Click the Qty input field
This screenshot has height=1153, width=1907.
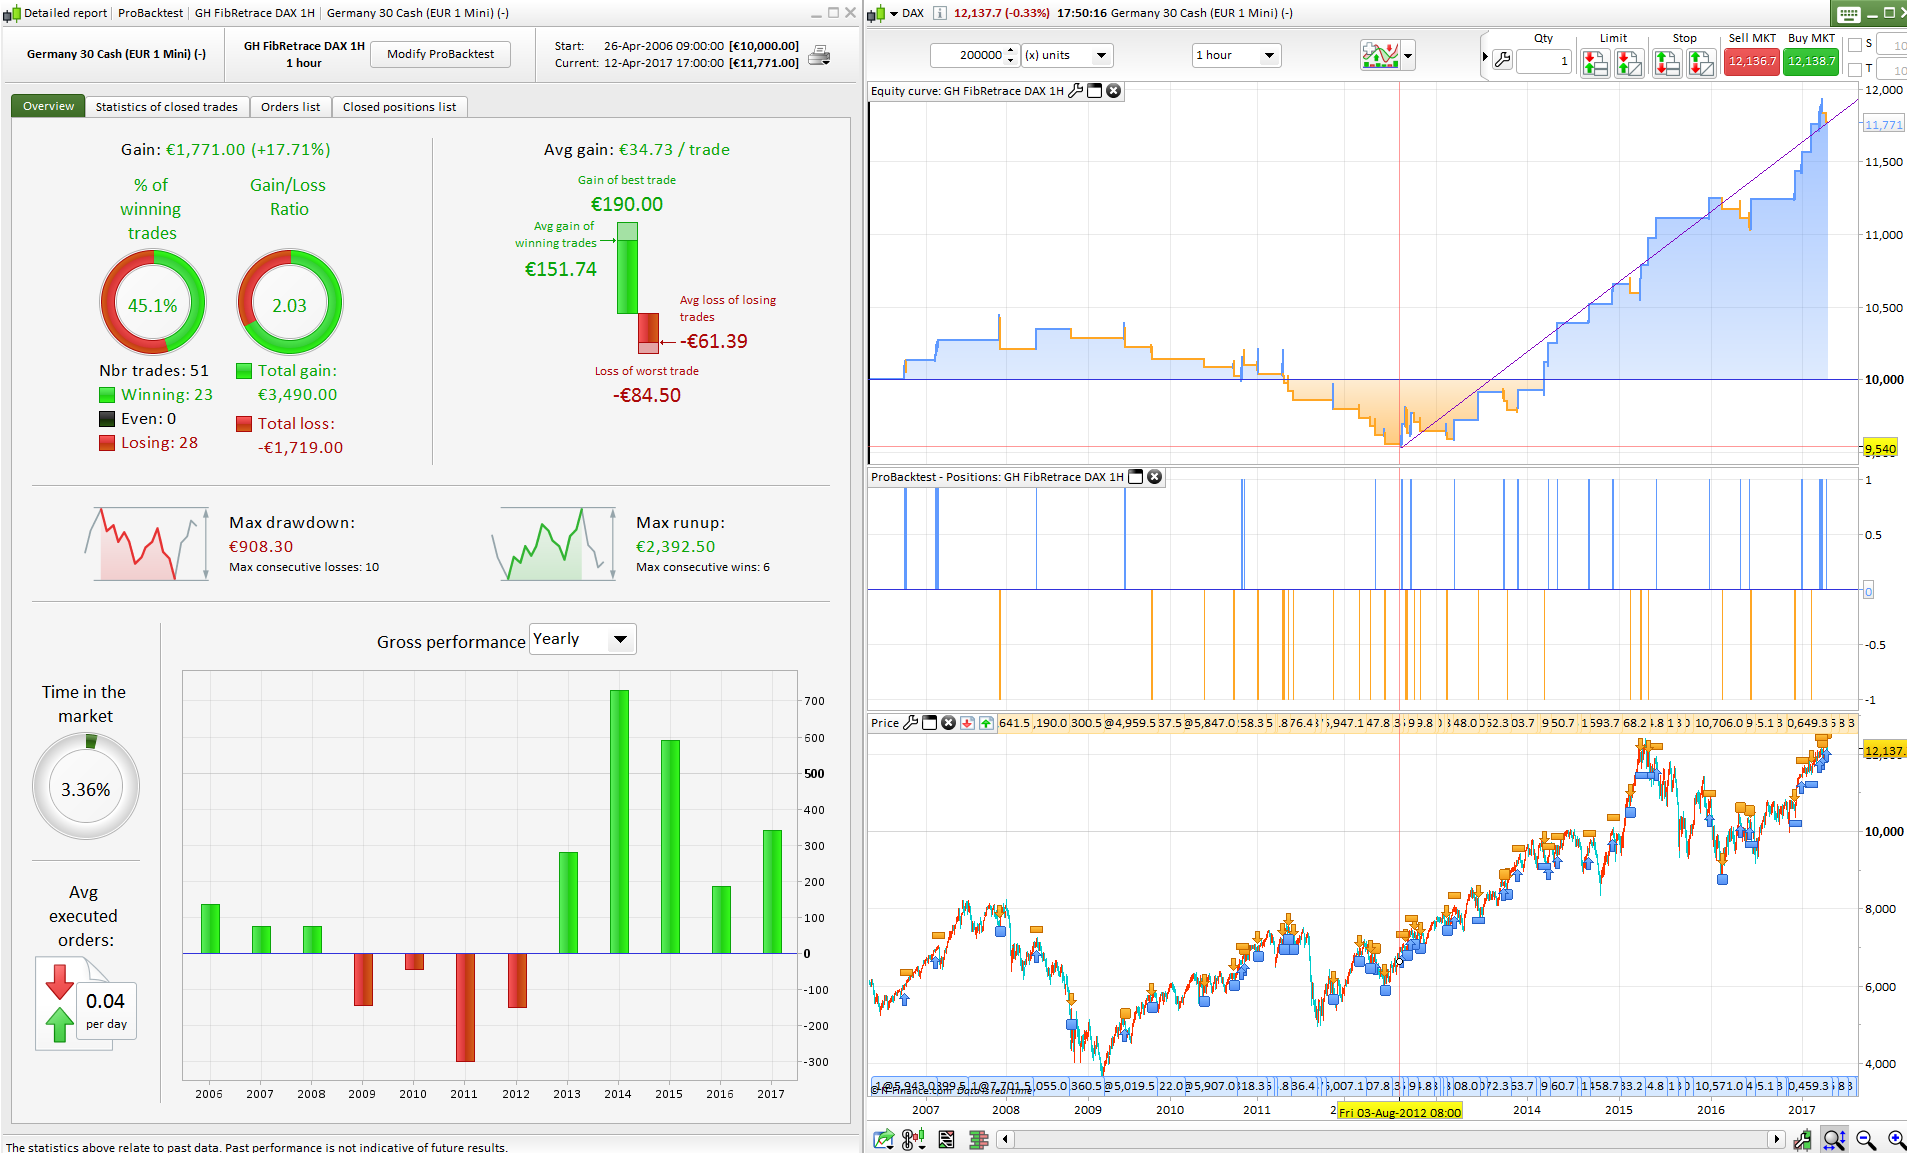point(1544,61)
